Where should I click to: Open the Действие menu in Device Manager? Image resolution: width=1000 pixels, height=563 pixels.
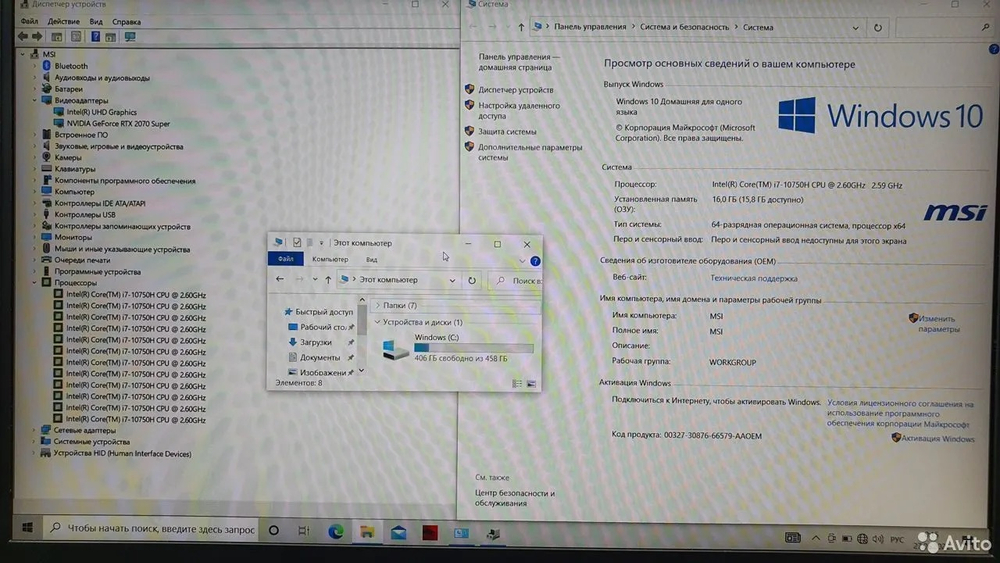tap(64, 21)
